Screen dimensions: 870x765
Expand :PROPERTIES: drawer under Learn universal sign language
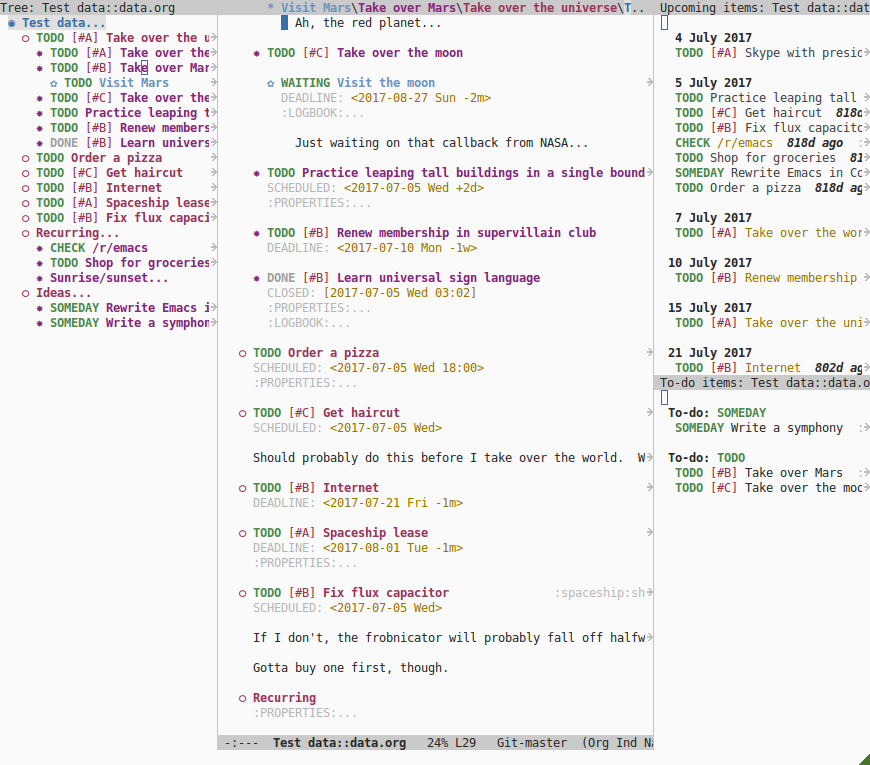click(319, 307)
